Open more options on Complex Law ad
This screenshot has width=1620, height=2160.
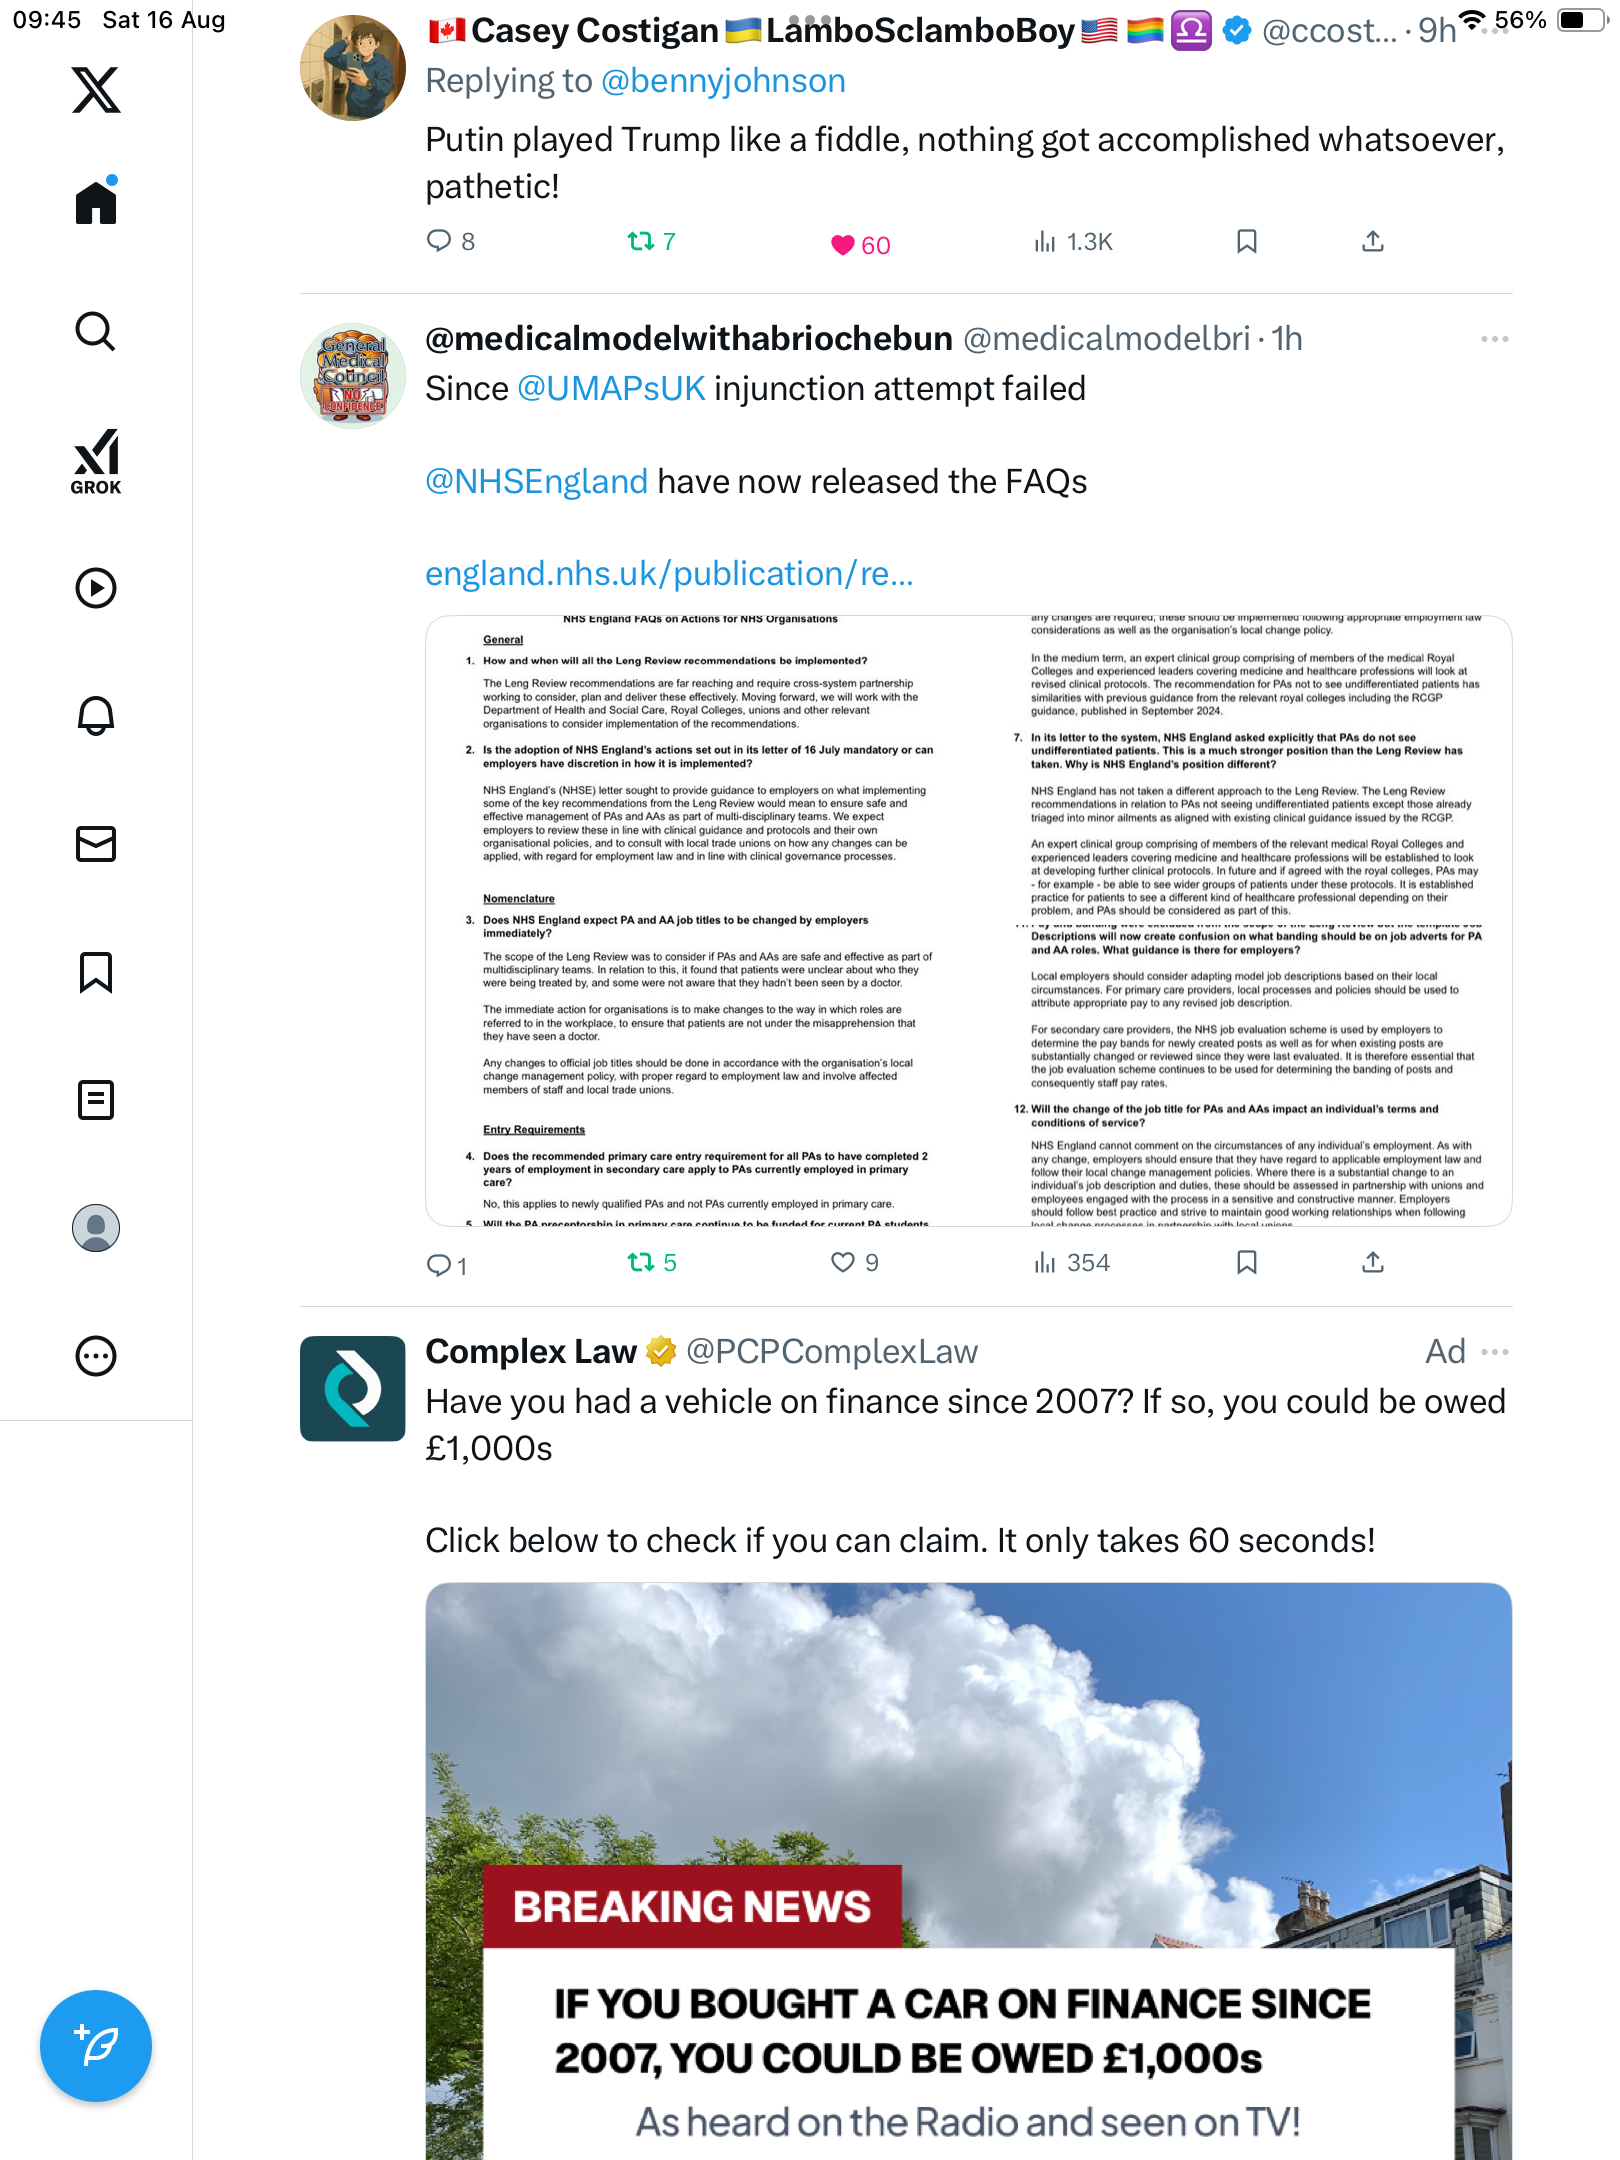point(1495,1352)
